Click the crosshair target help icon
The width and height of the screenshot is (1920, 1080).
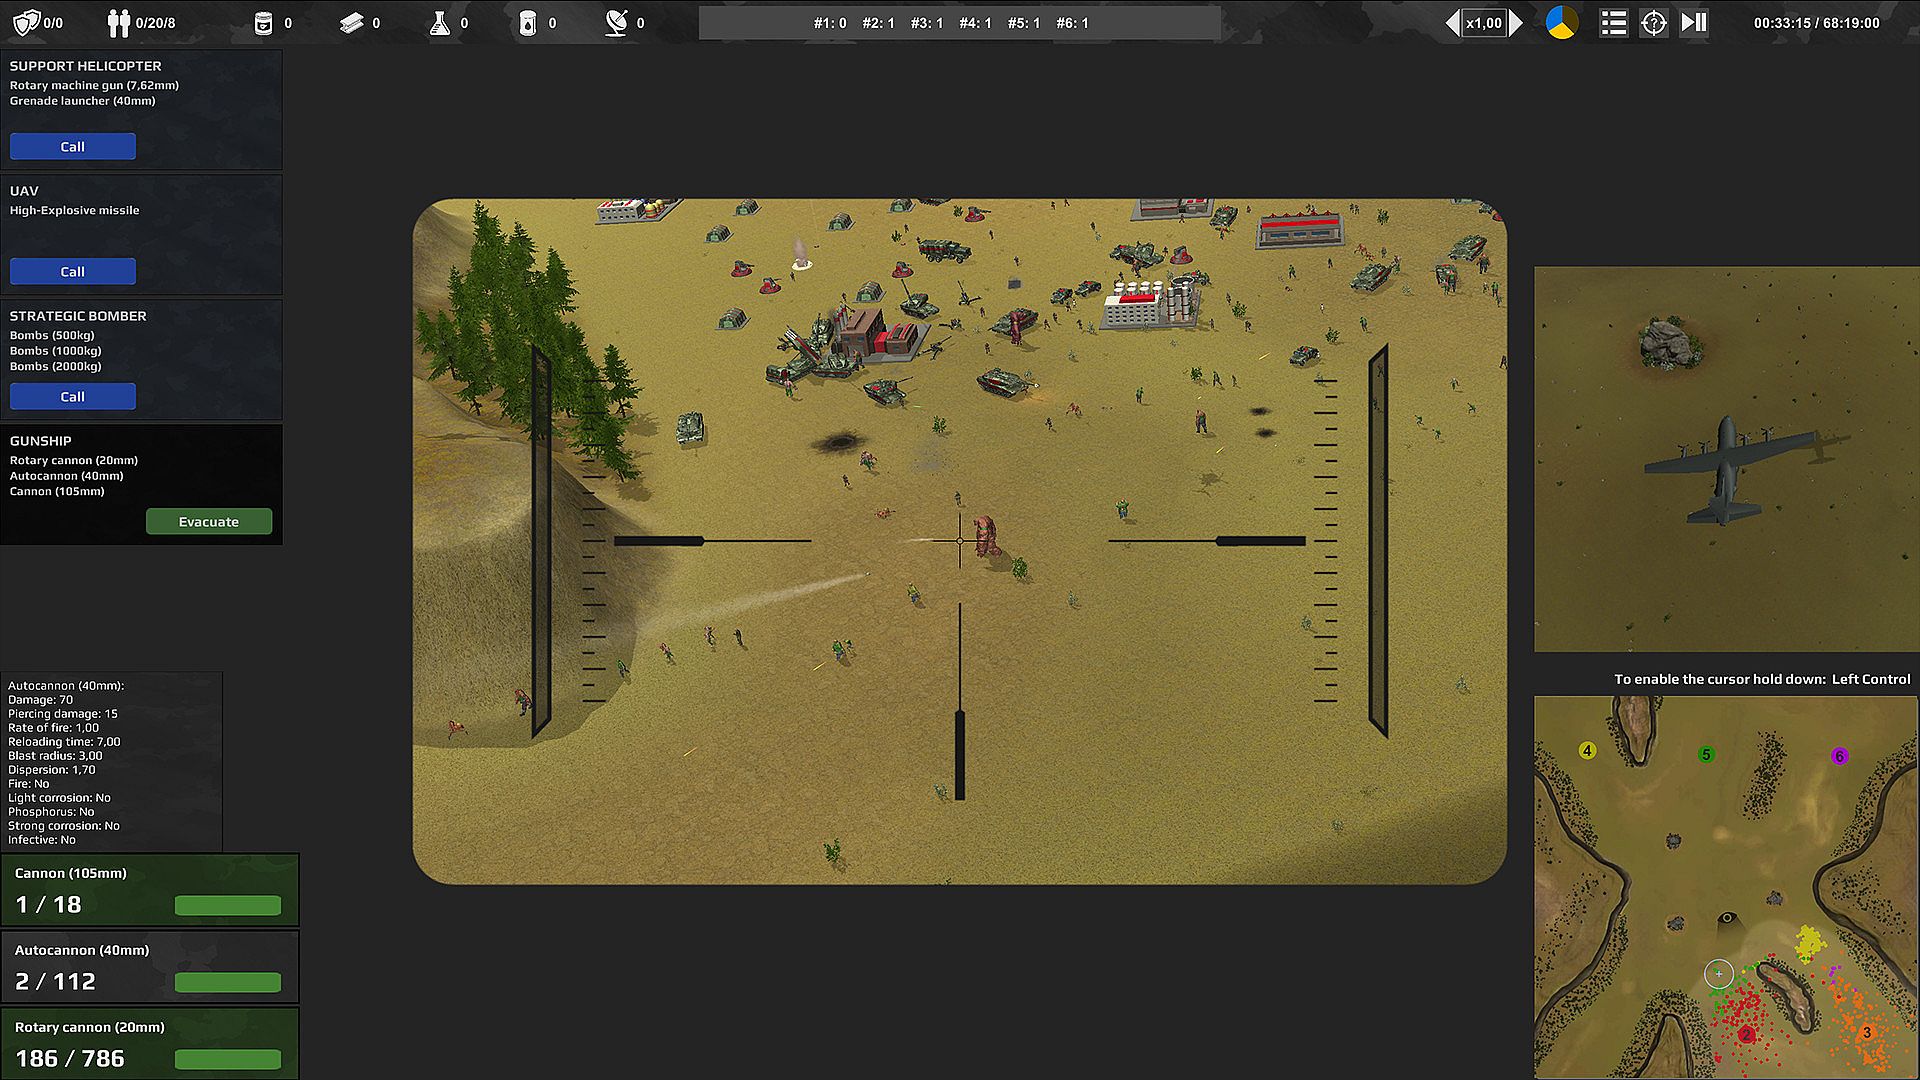coord(1653,22)
